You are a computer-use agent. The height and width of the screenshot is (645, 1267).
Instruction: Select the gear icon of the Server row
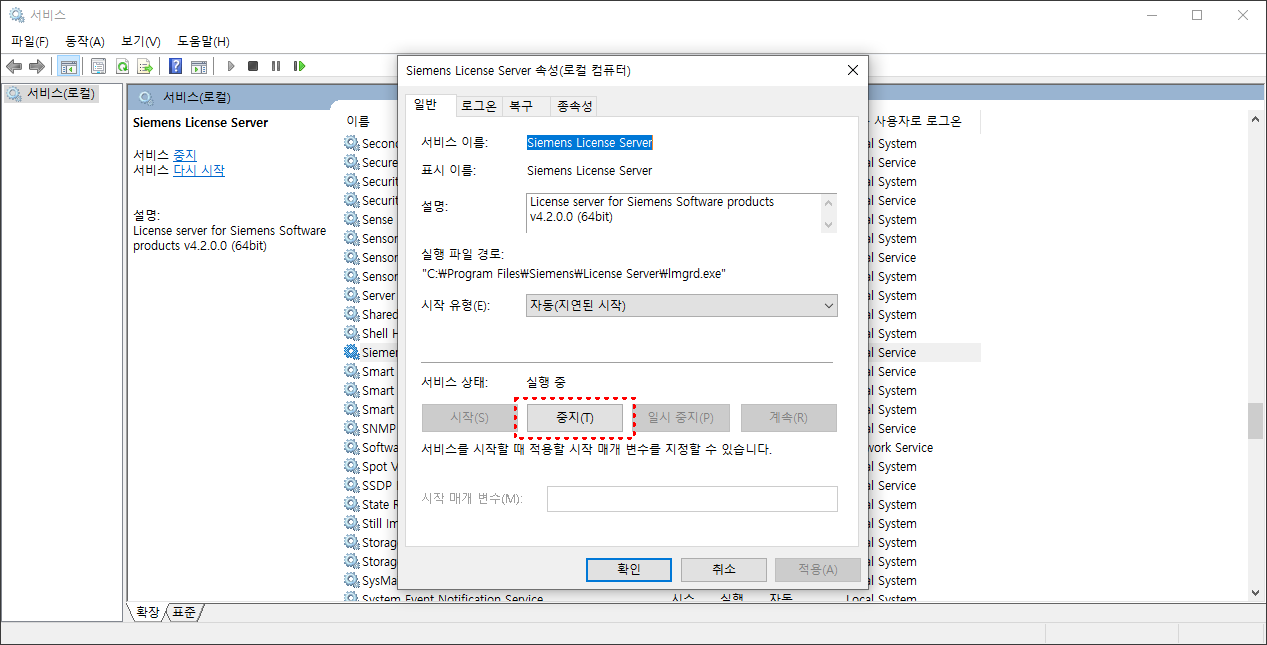click(x=351, y=295)
